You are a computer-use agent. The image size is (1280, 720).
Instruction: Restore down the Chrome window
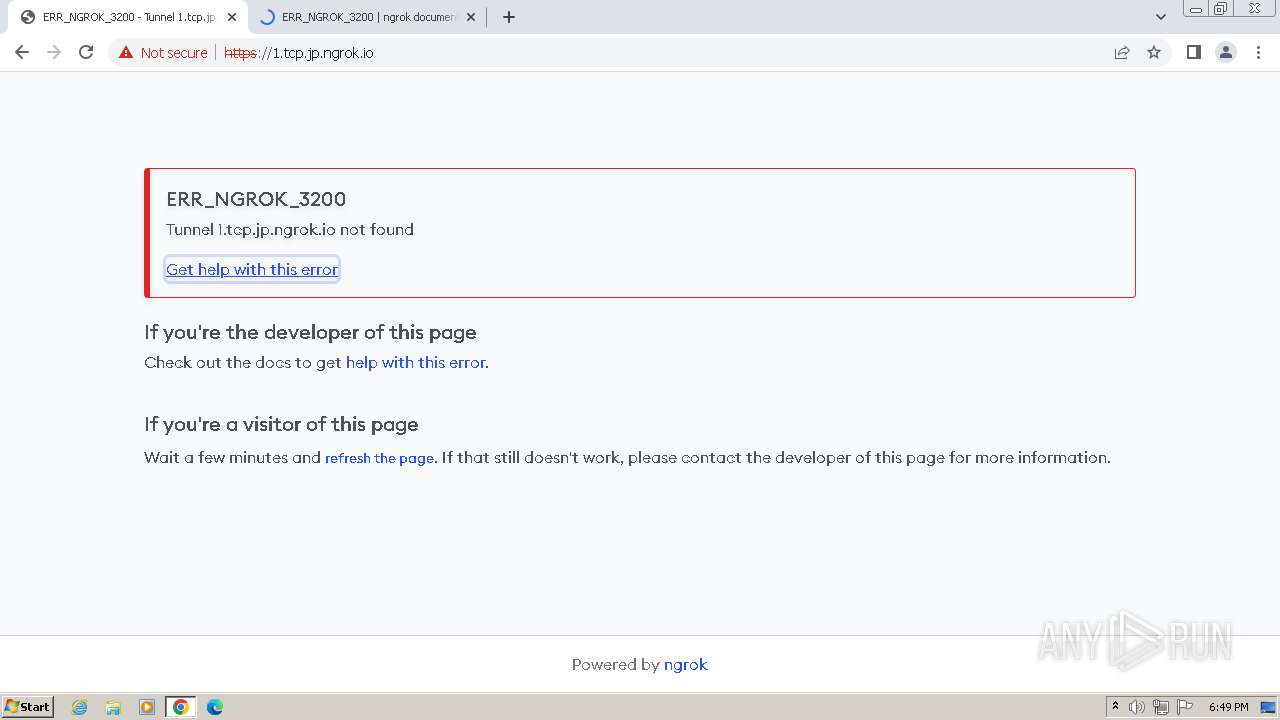click(1221, 9)
